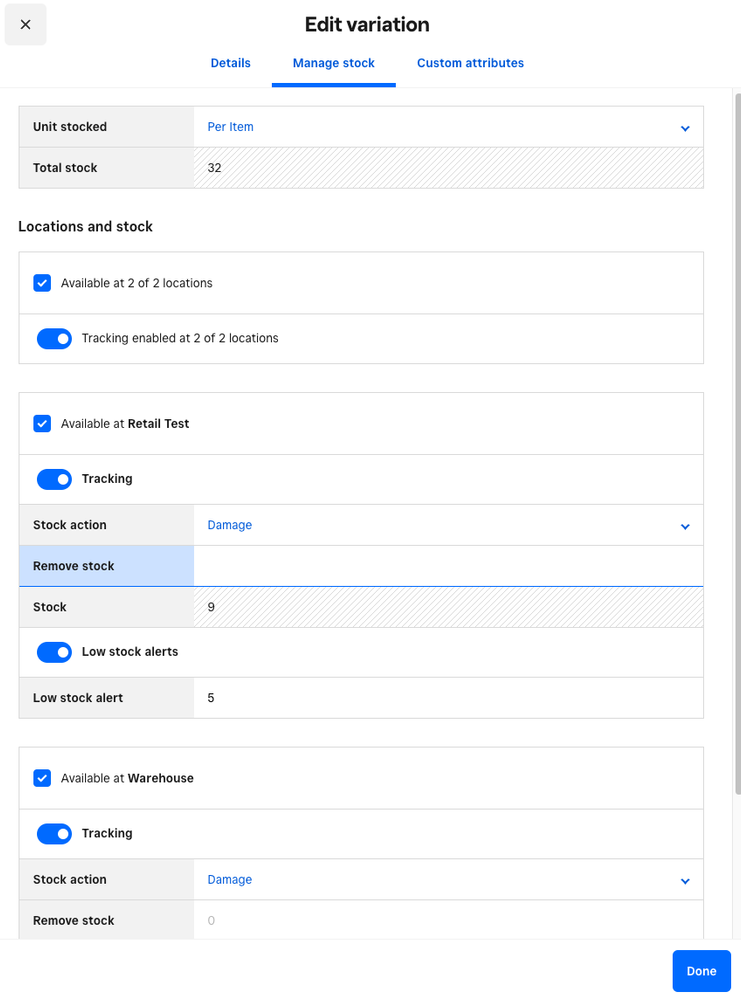Select the Manage stock tab

(333, 63)
